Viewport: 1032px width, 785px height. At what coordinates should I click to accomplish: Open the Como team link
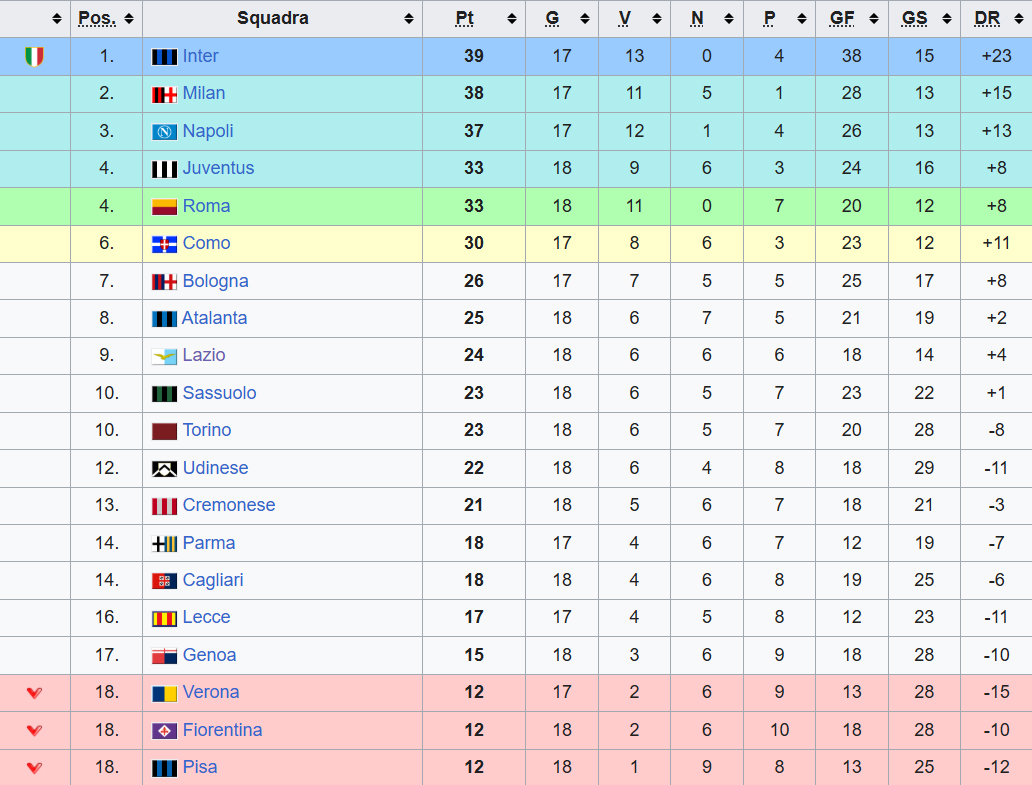206,244
